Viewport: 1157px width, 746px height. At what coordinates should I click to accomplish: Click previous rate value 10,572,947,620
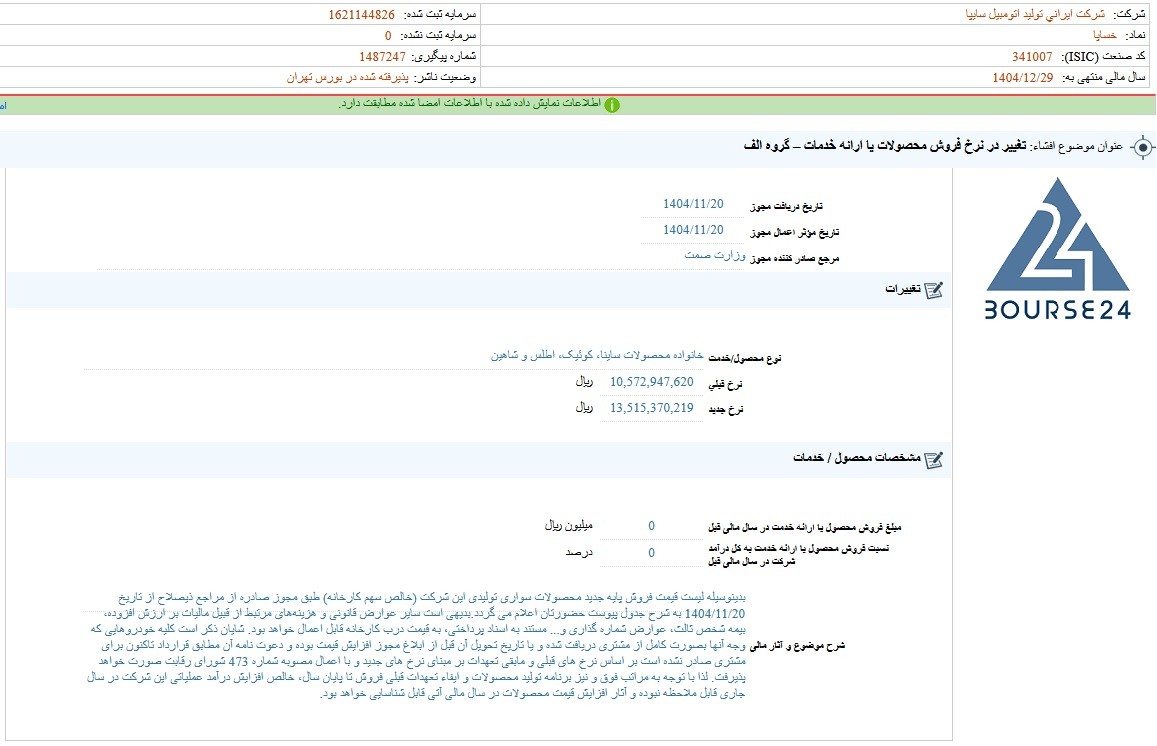coord(652,381)
